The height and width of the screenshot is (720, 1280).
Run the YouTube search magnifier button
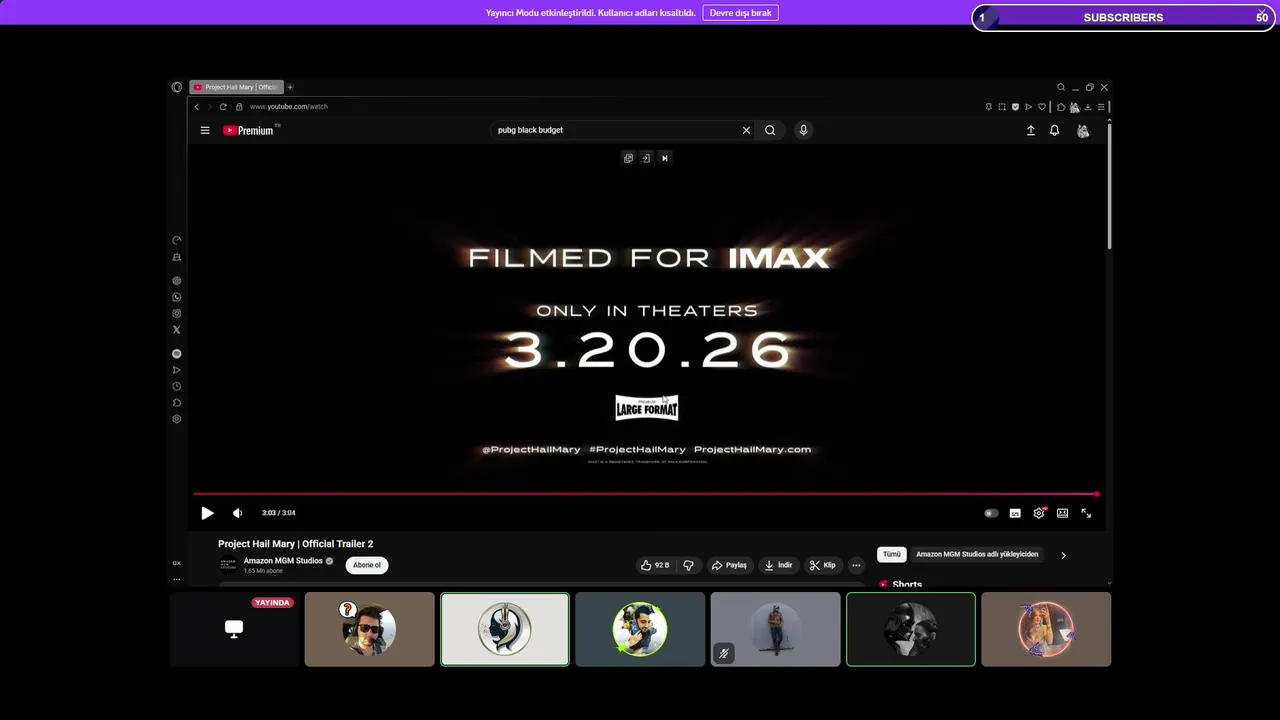pyautogui.click(x=770, y=130)
